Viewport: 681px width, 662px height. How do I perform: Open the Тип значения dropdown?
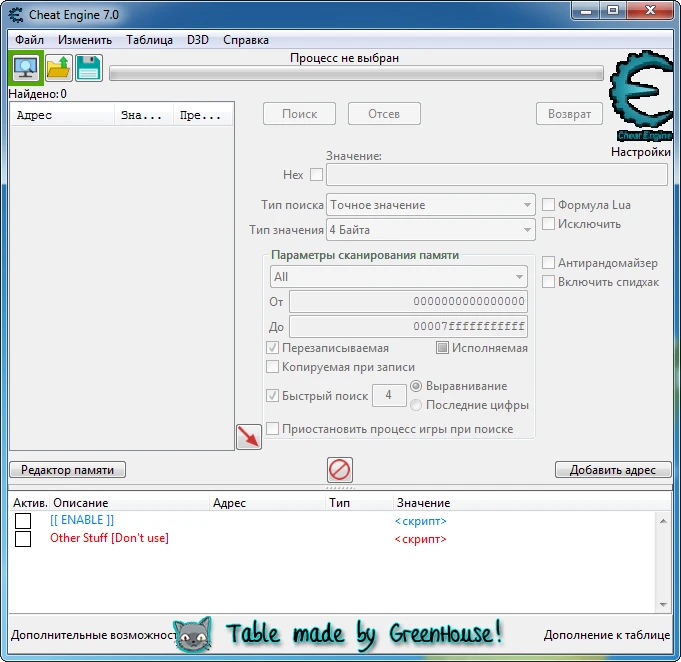(430, 230)
